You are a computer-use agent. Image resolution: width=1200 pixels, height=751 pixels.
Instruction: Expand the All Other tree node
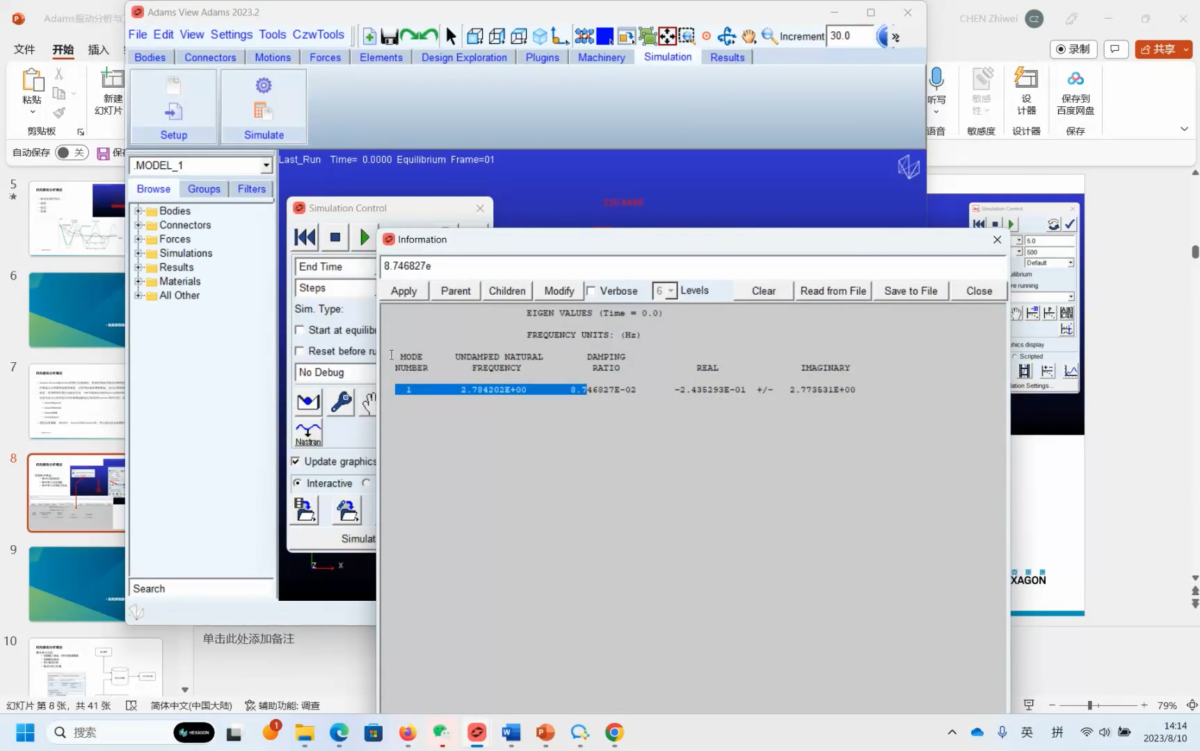click(x=139, y=295)
